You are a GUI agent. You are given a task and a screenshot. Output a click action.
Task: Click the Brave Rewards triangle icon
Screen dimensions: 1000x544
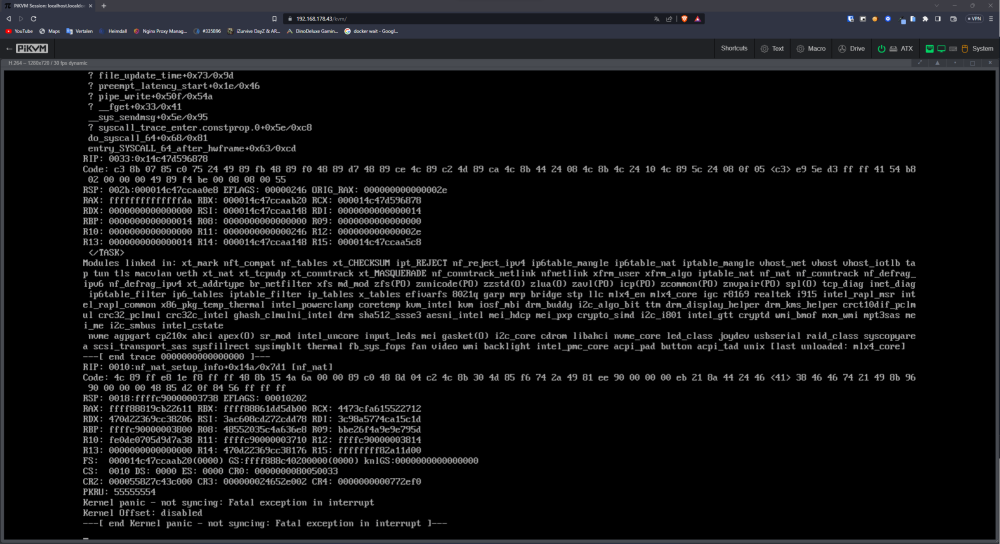pos(698,19)
